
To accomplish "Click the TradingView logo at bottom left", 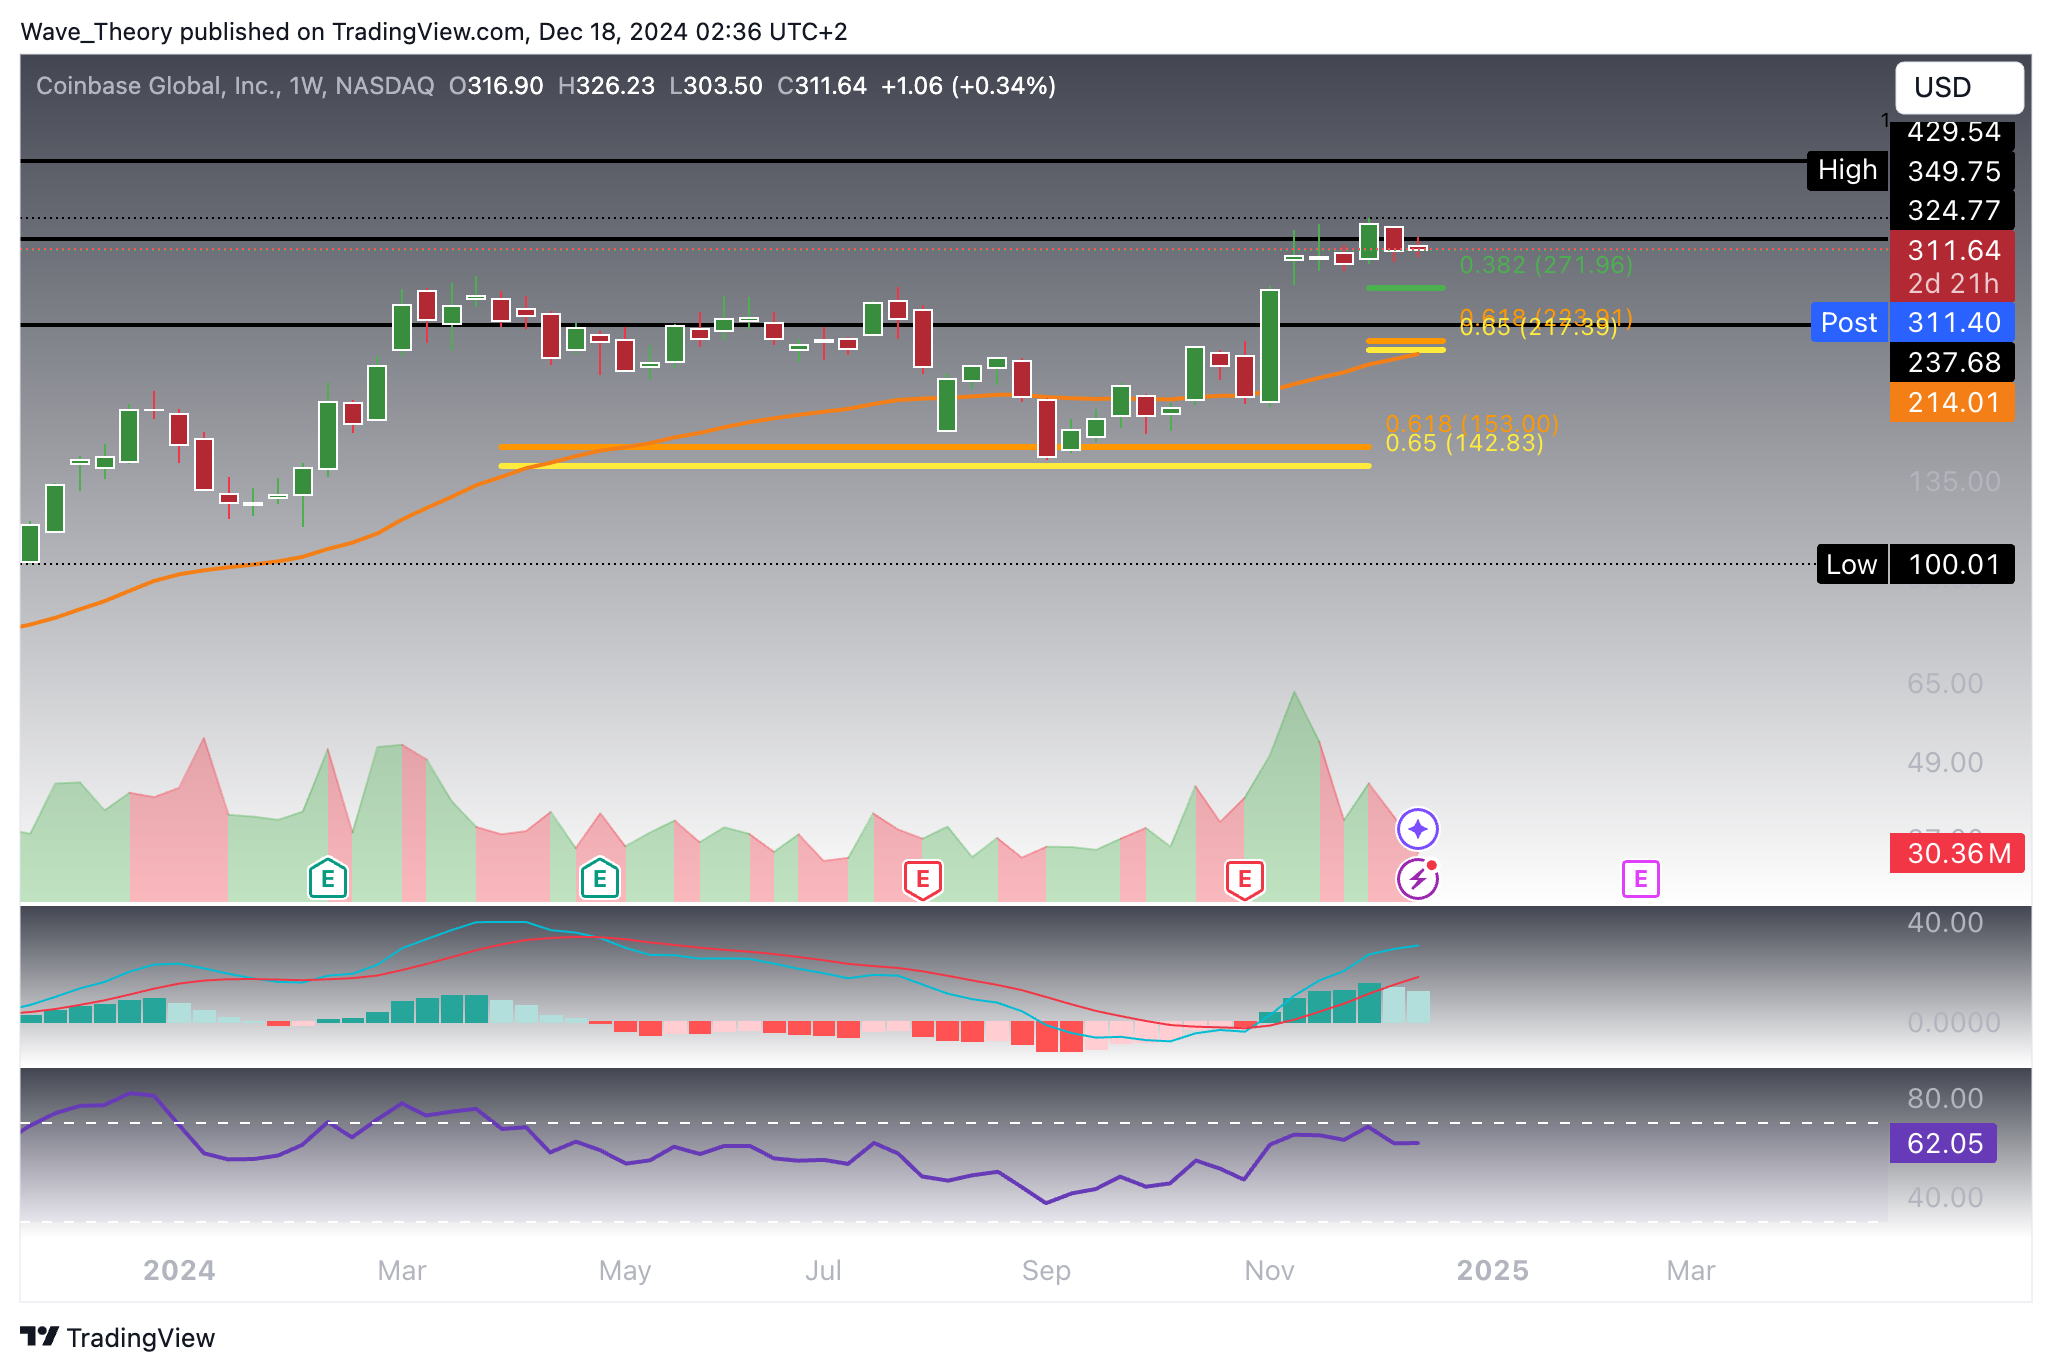I will 118,1337.
